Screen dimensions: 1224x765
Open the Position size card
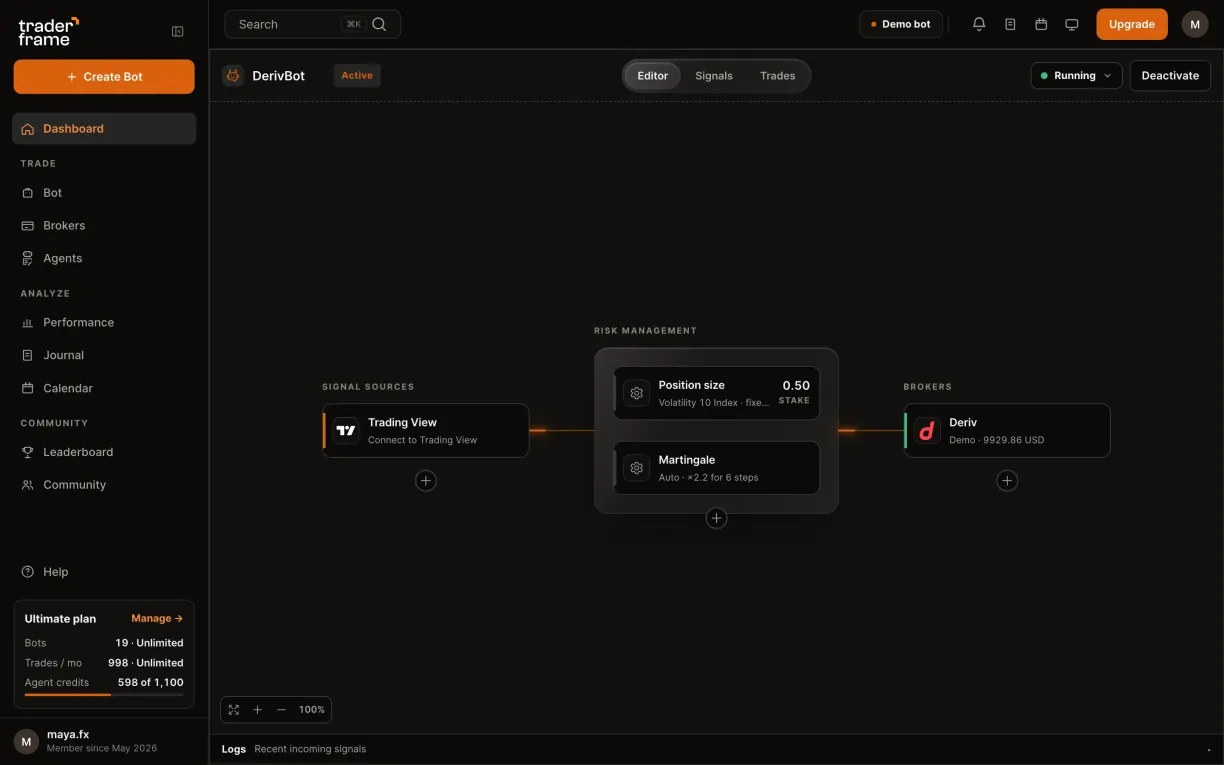point(716,393)
